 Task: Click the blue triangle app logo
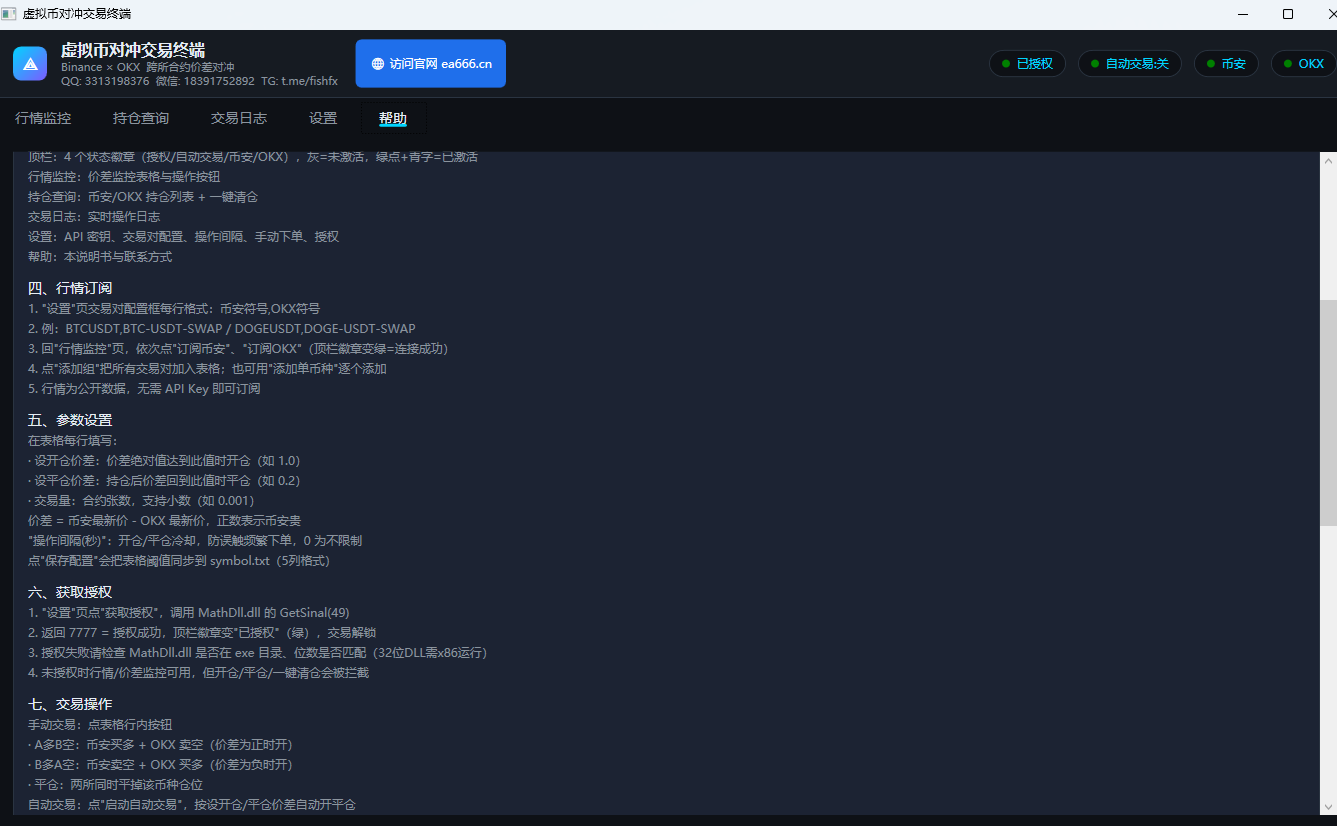[x=30, y=64]
